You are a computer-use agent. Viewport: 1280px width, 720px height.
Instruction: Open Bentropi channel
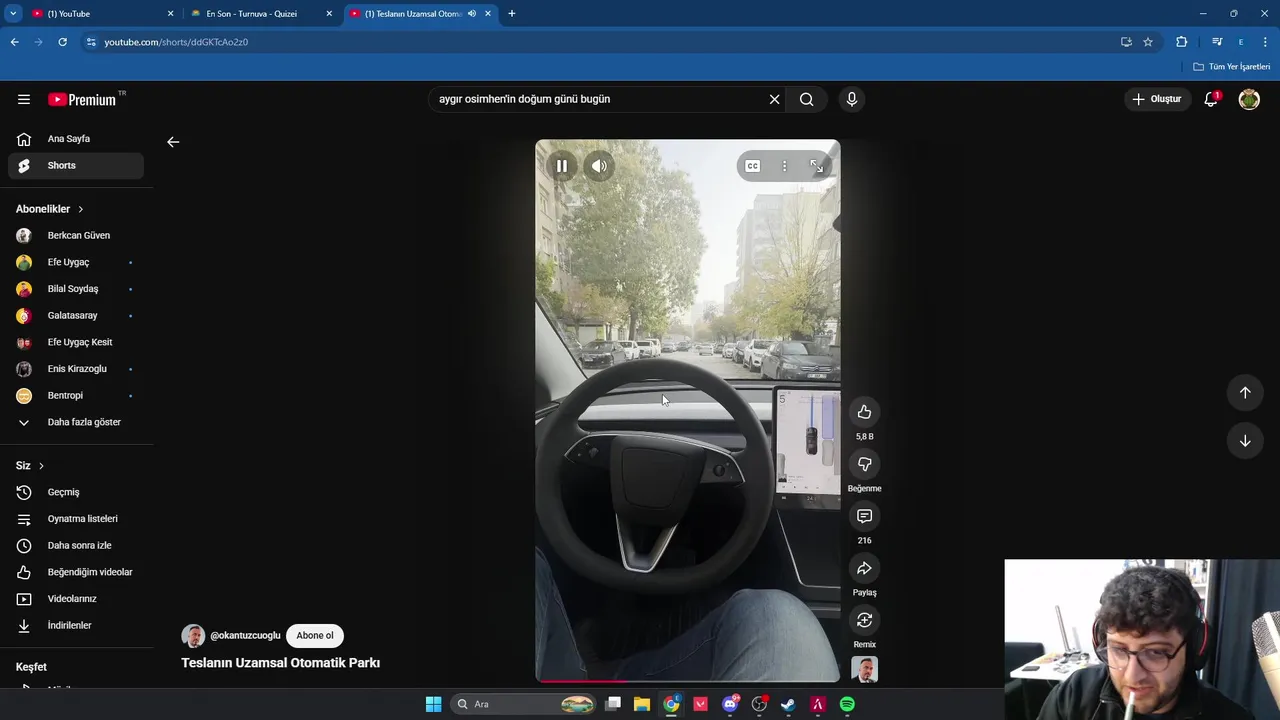pos(76,396)
